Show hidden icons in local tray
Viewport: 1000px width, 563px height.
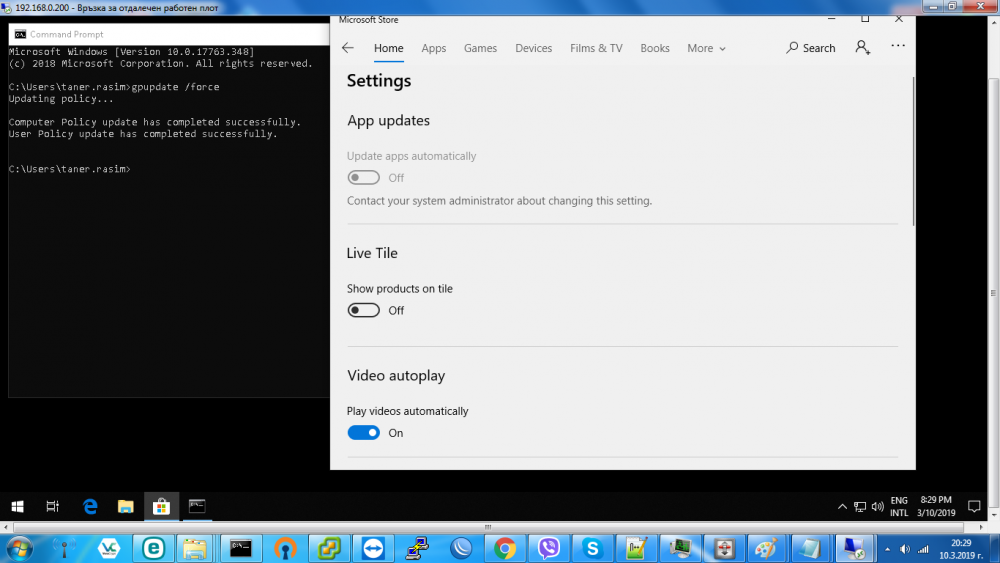(887, 549)
